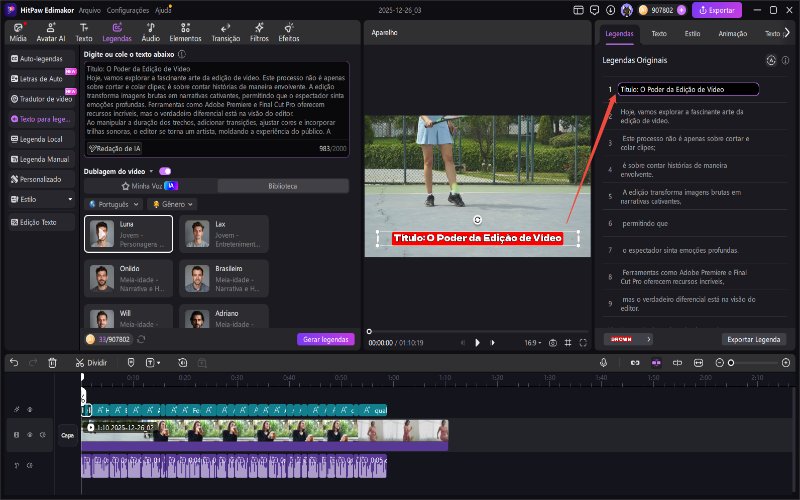
Task: Play the video preview
Action: 477,343
